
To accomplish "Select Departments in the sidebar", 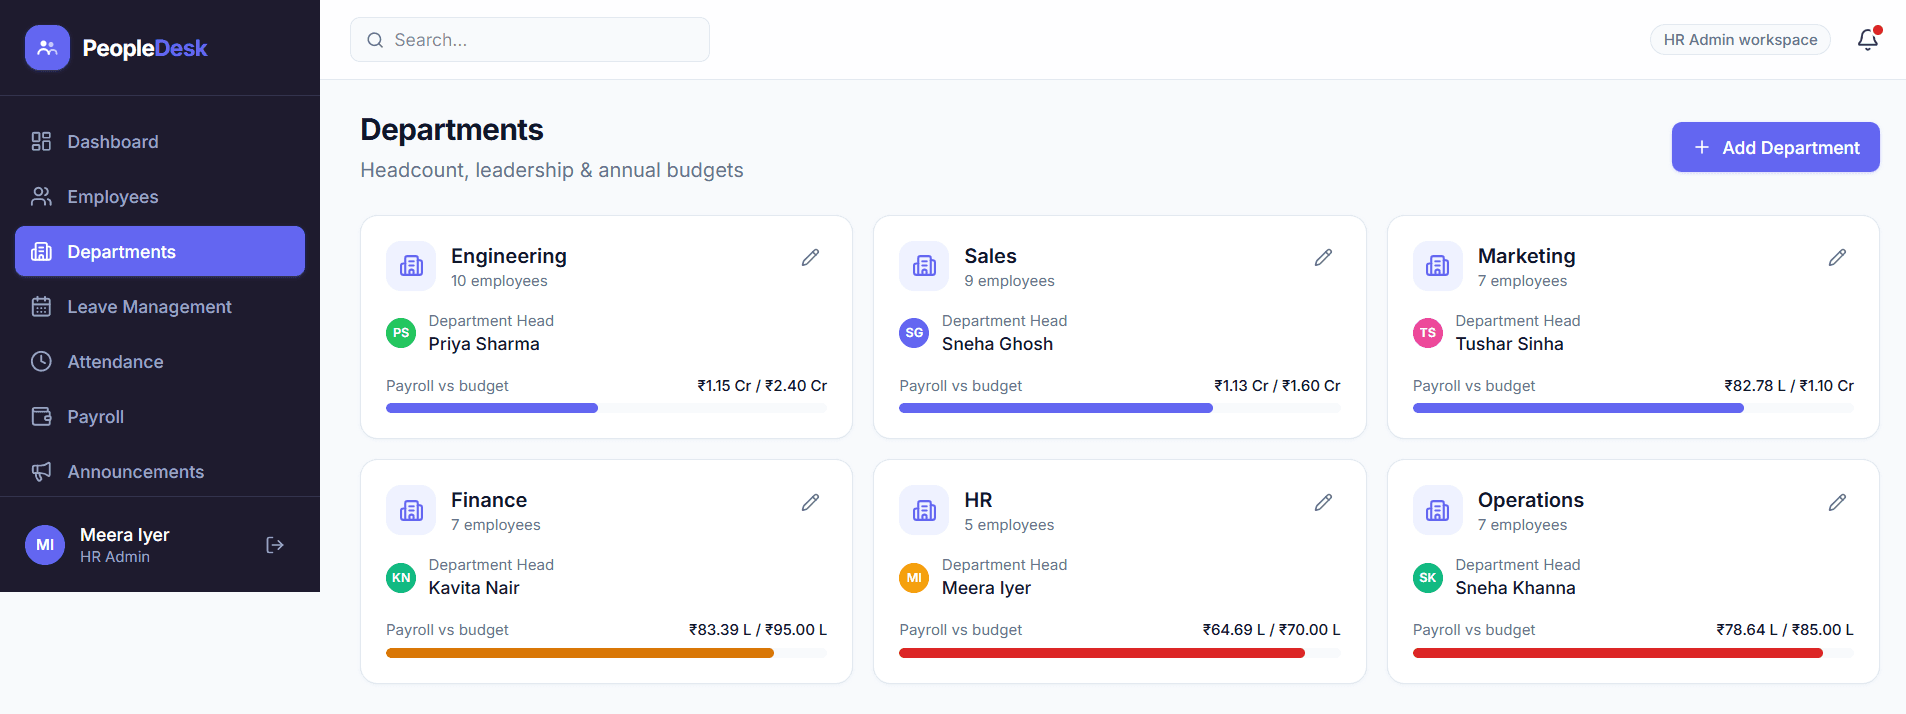I will tap(160, 251).
